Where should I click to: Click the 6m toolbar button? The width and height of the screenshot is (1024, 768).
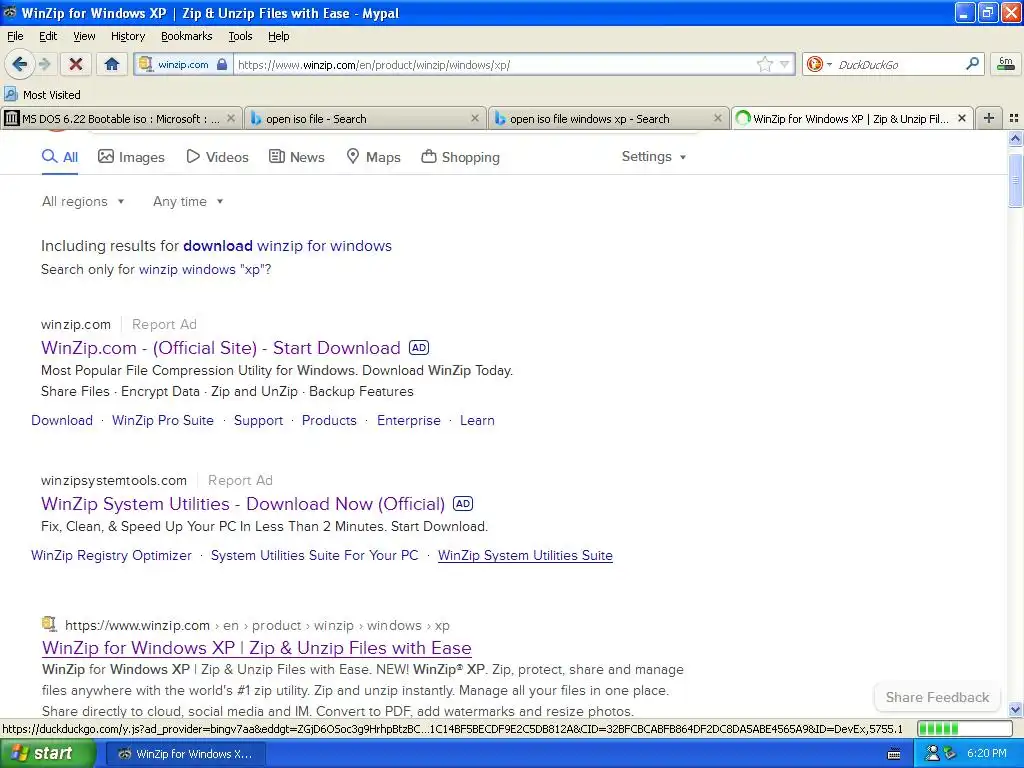[1006, 64]
